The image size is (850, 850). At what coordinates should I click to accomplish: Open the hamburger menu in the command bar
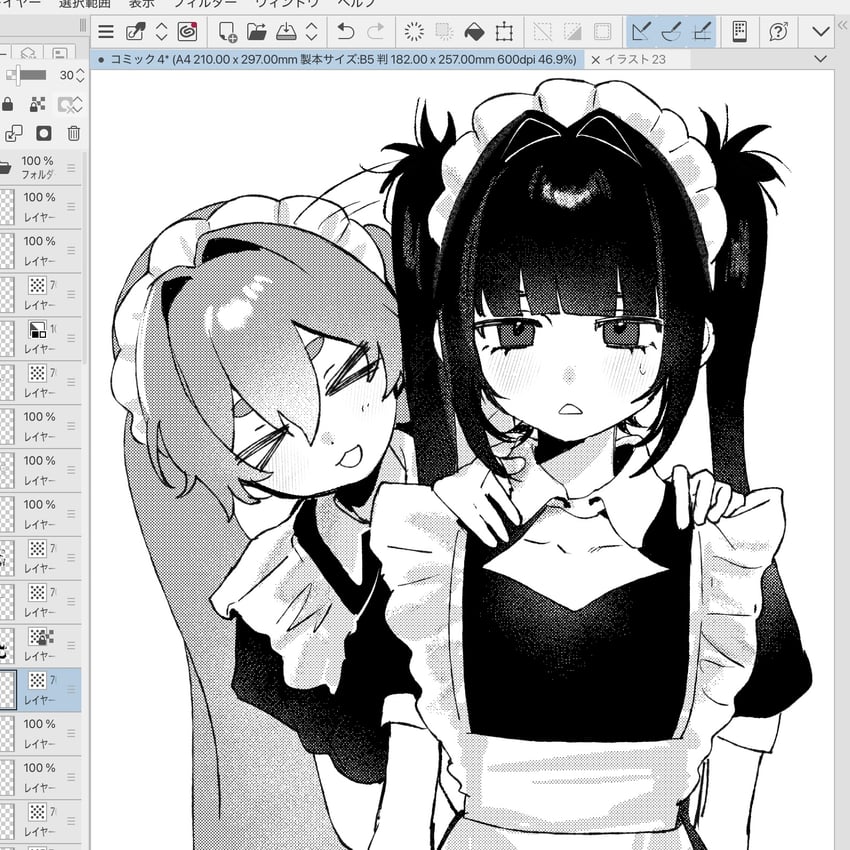(106, 31)
